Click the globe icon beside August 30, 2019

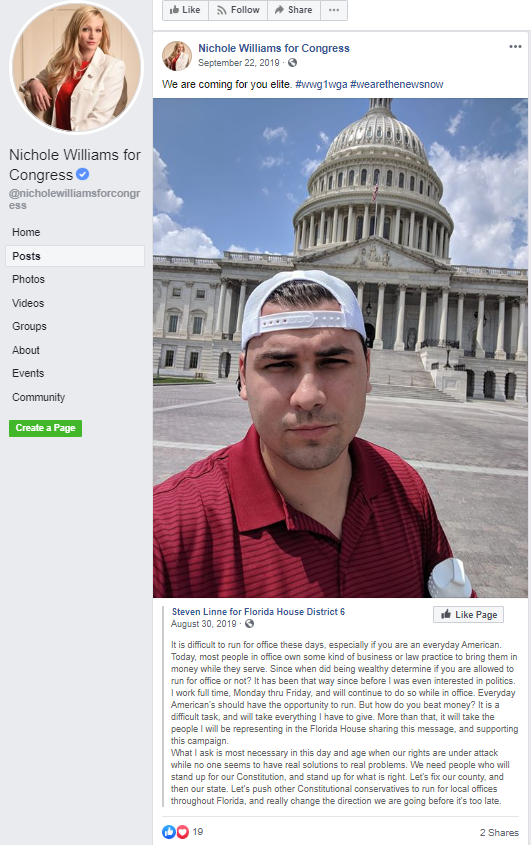[x=249, y=624]
